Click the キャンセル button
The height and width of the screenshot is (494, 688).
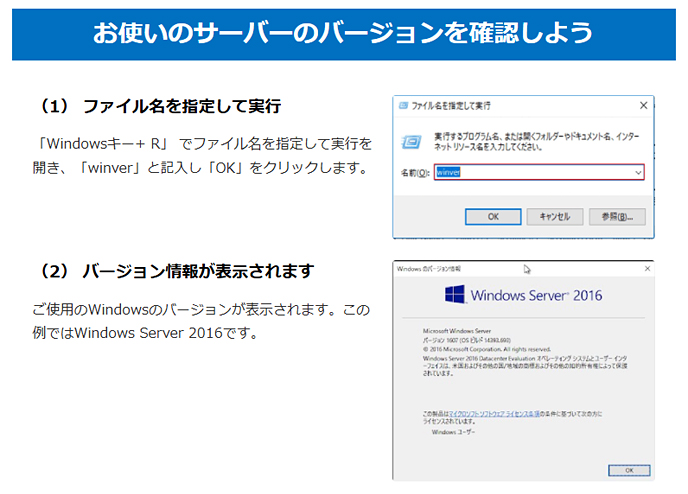[x=554, y=216]
